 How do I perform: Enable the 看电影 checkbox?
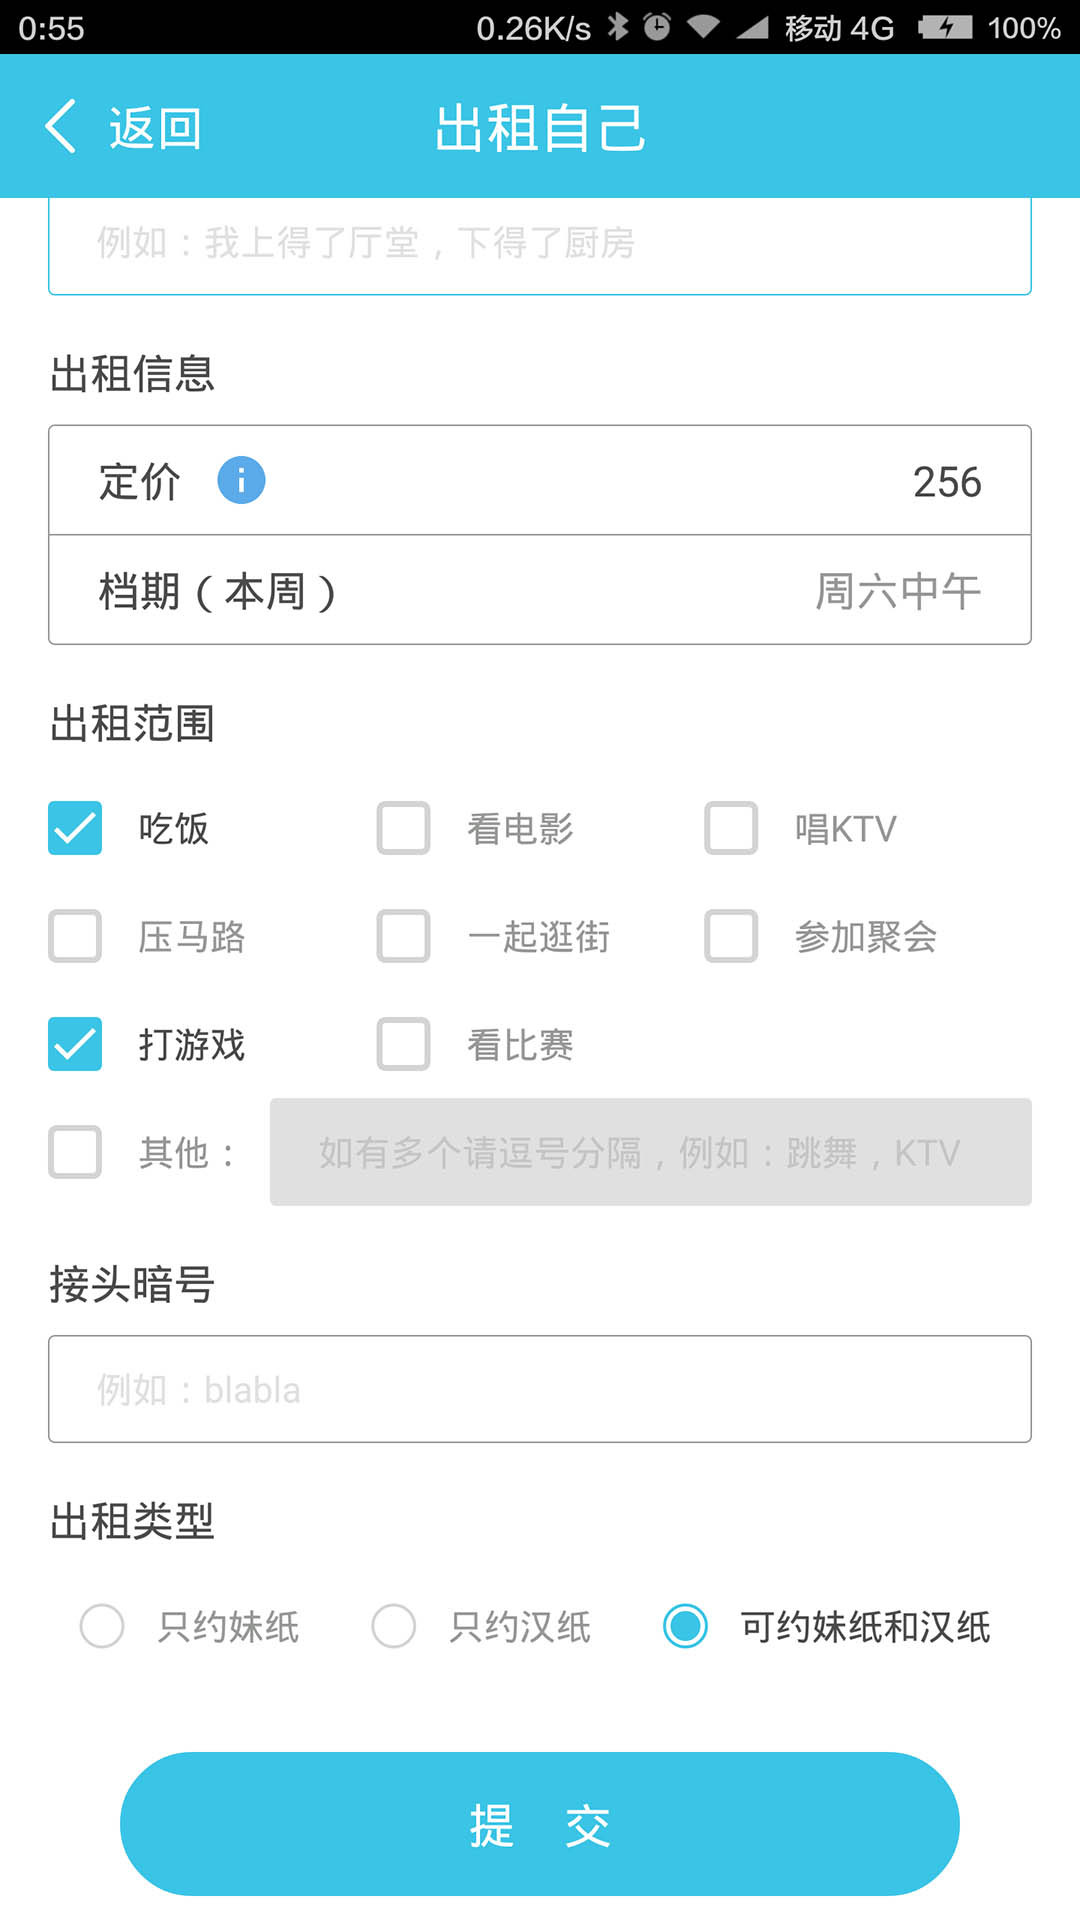tap(403, 828)
